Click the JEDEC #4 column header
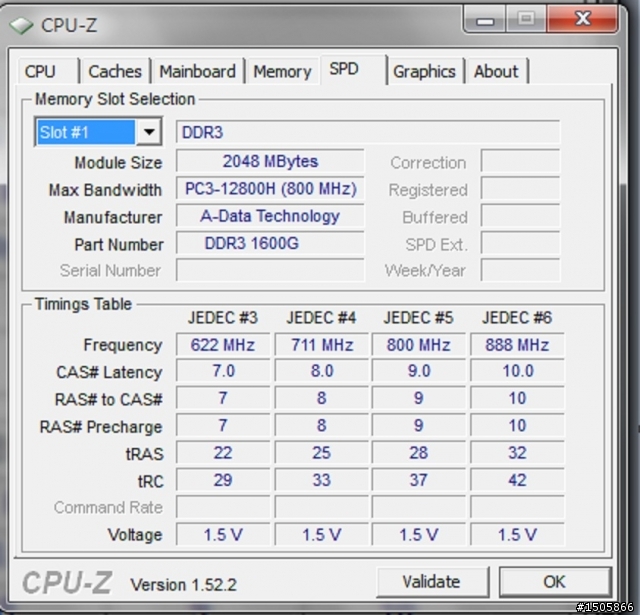The image size is (640, 615). tap(321, 317)
